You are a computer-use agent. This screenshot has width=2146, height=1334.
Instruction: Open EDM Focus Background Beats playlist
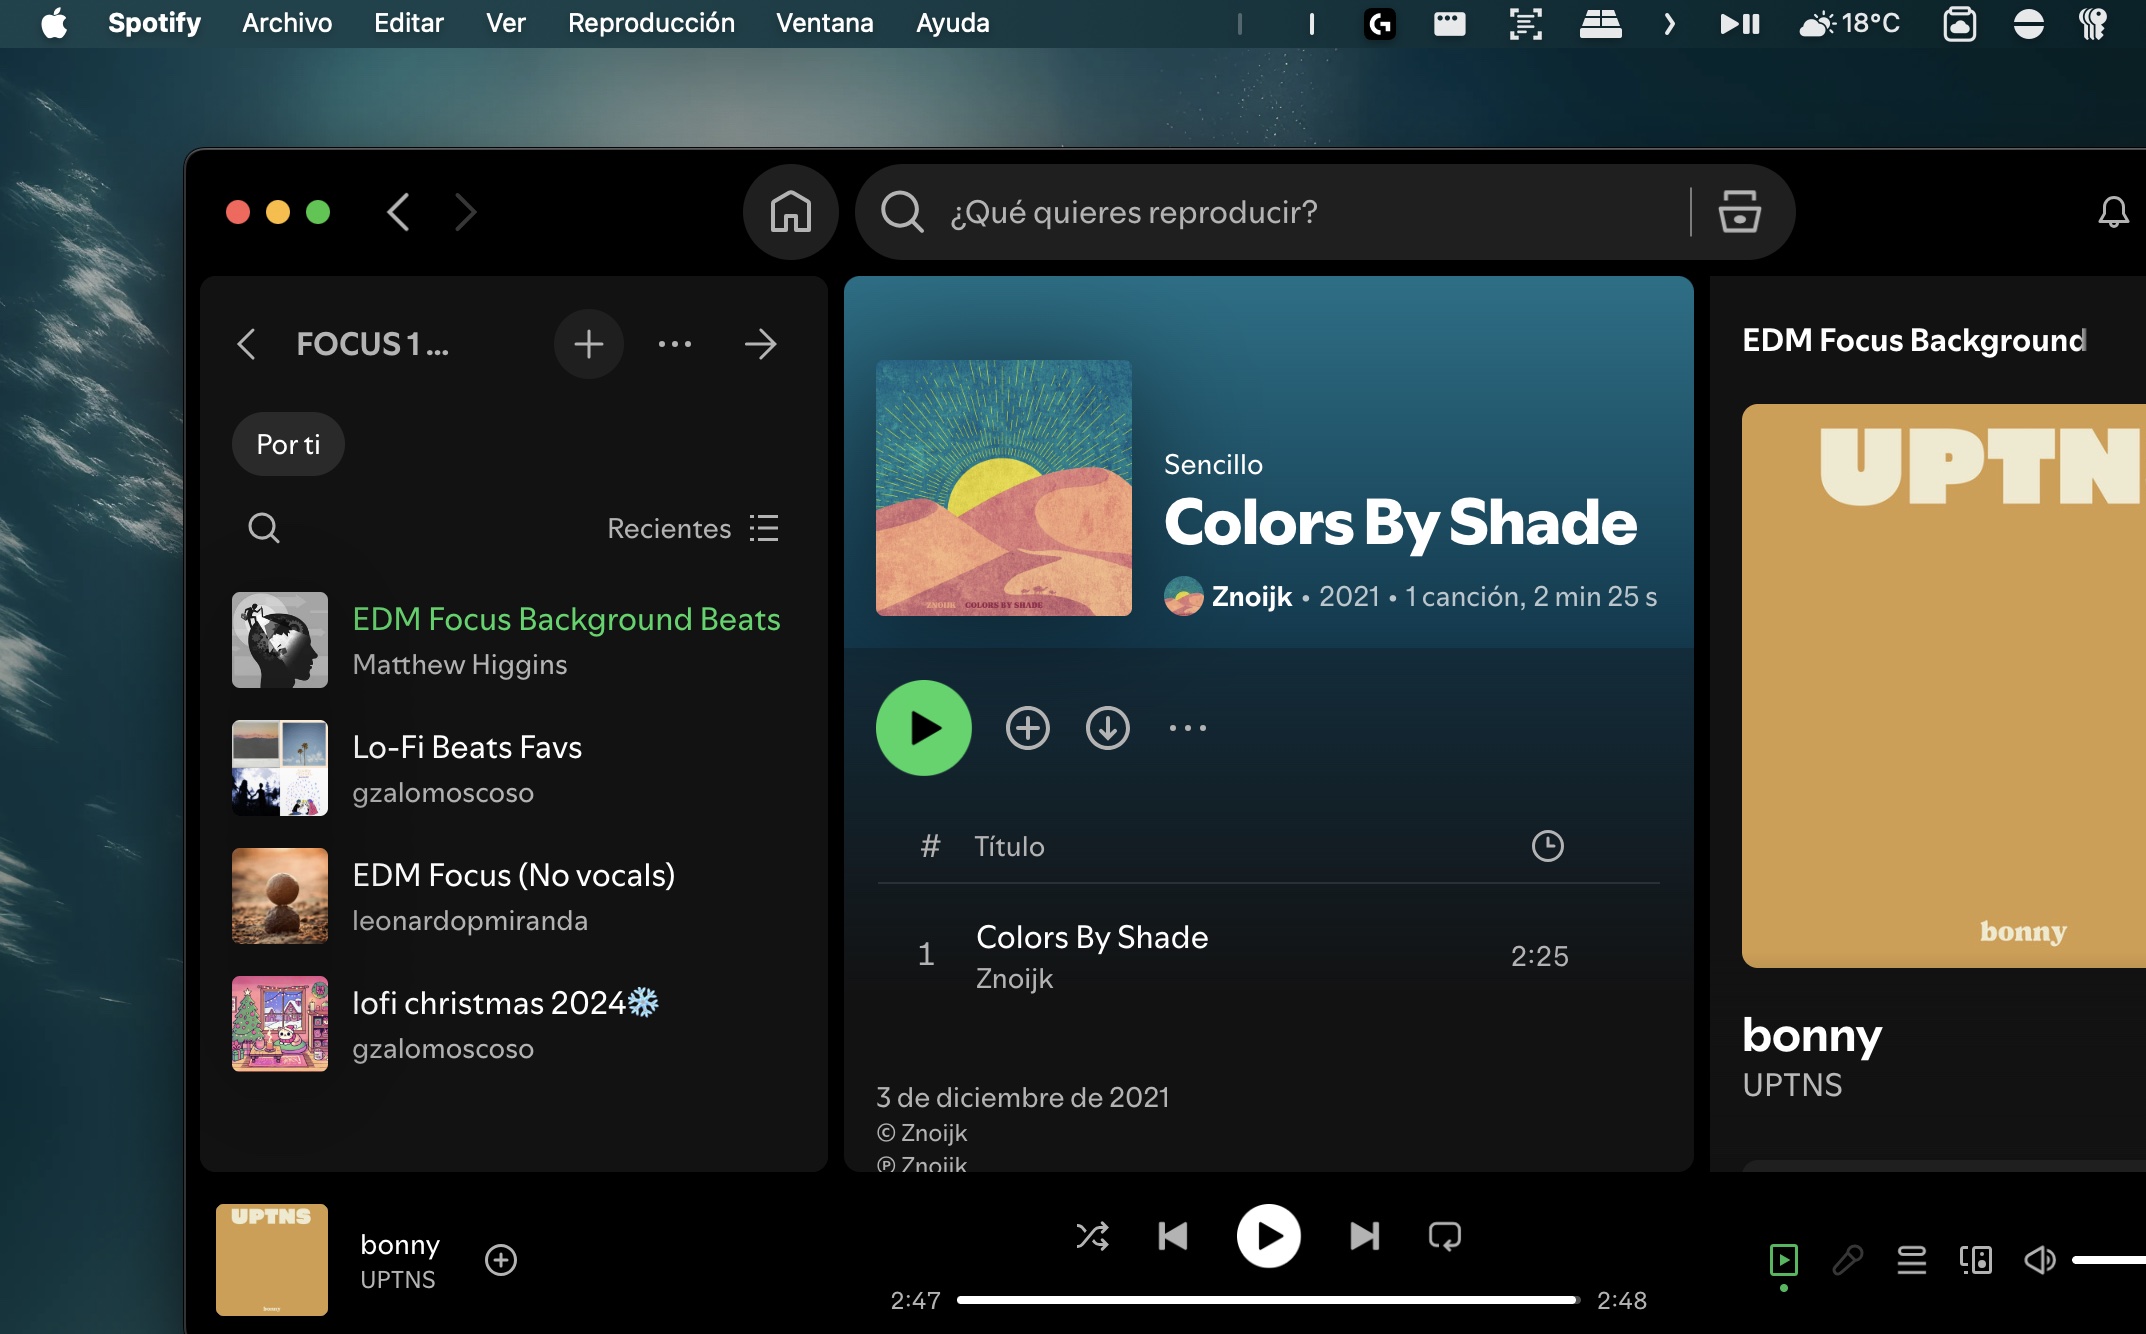(514, 640)
